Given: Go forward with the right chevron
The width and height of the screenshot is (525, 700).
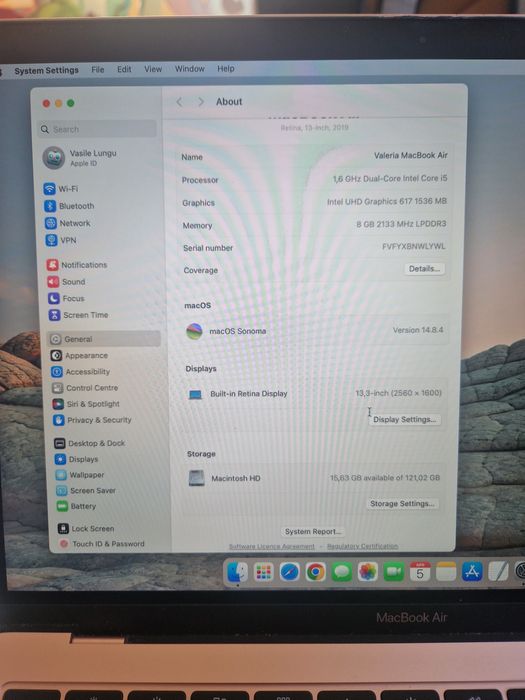Looking at the screenshot, I should point(200,102).
